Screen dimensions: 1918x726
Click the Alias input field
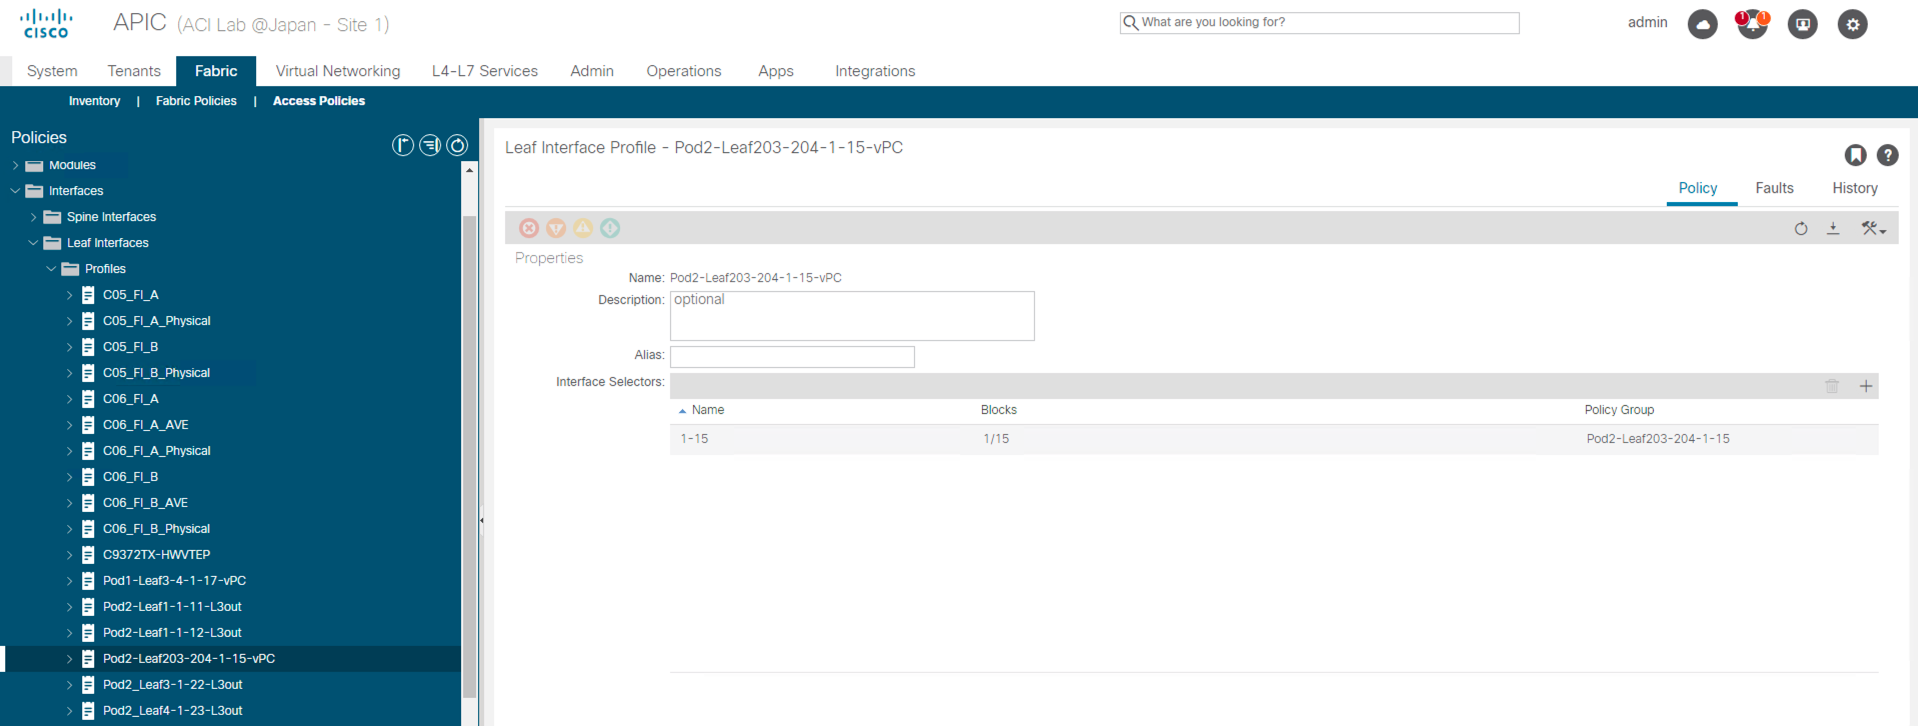point(792,356)
